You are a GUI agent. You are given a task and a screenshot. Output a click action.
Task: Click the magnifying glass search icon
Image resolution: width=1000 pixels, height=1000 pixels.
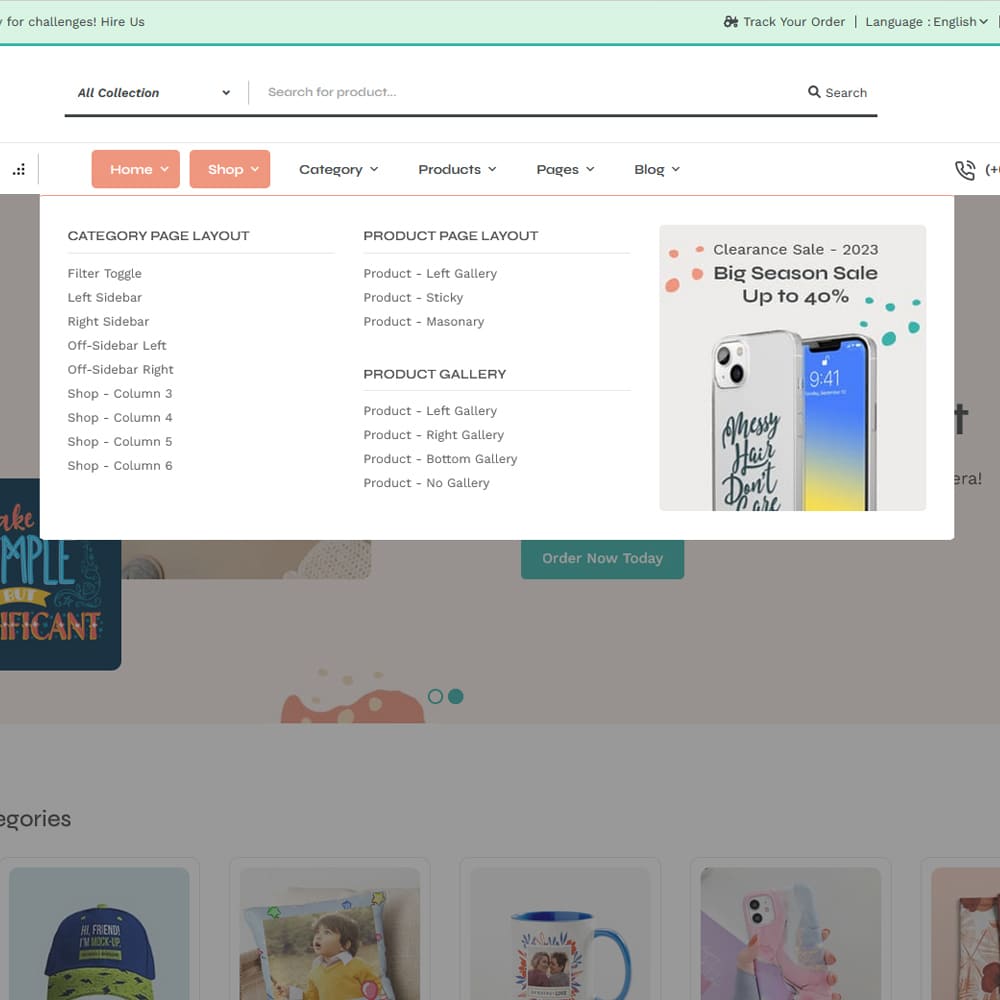pos(814,92)
